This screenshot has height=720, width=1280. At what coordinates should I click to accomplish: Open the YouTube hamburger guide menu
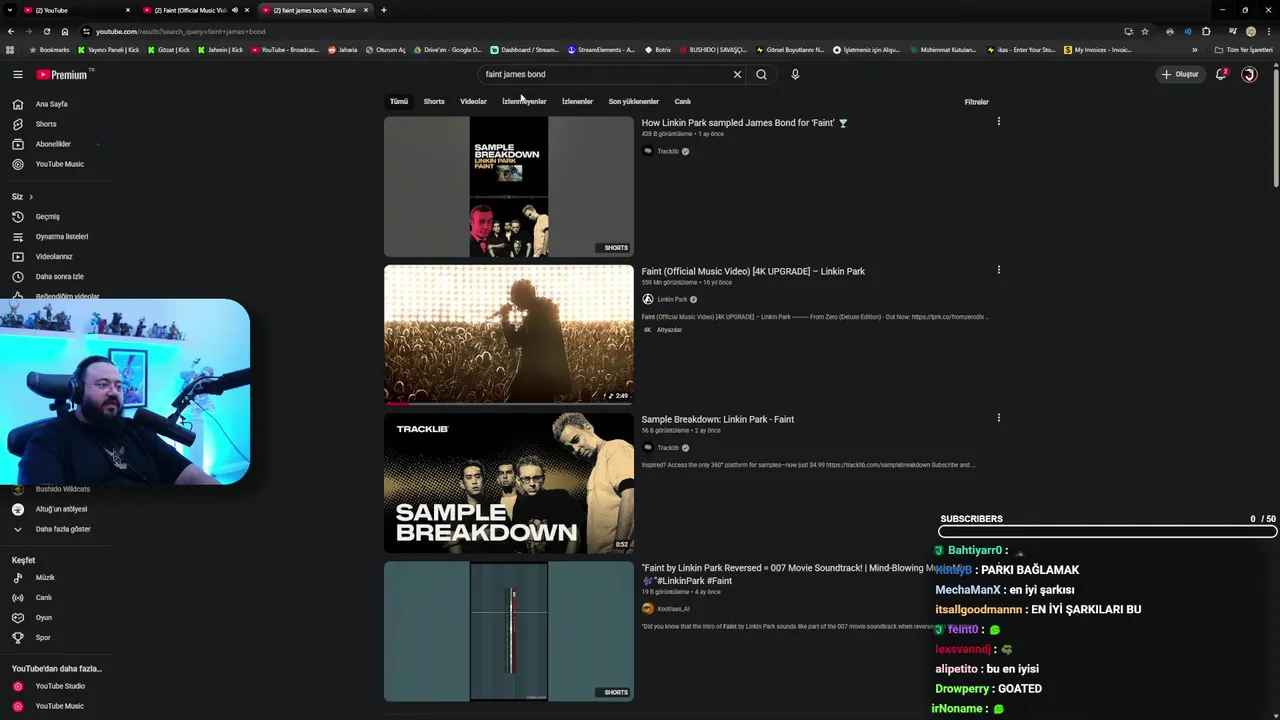click(18, 74)
